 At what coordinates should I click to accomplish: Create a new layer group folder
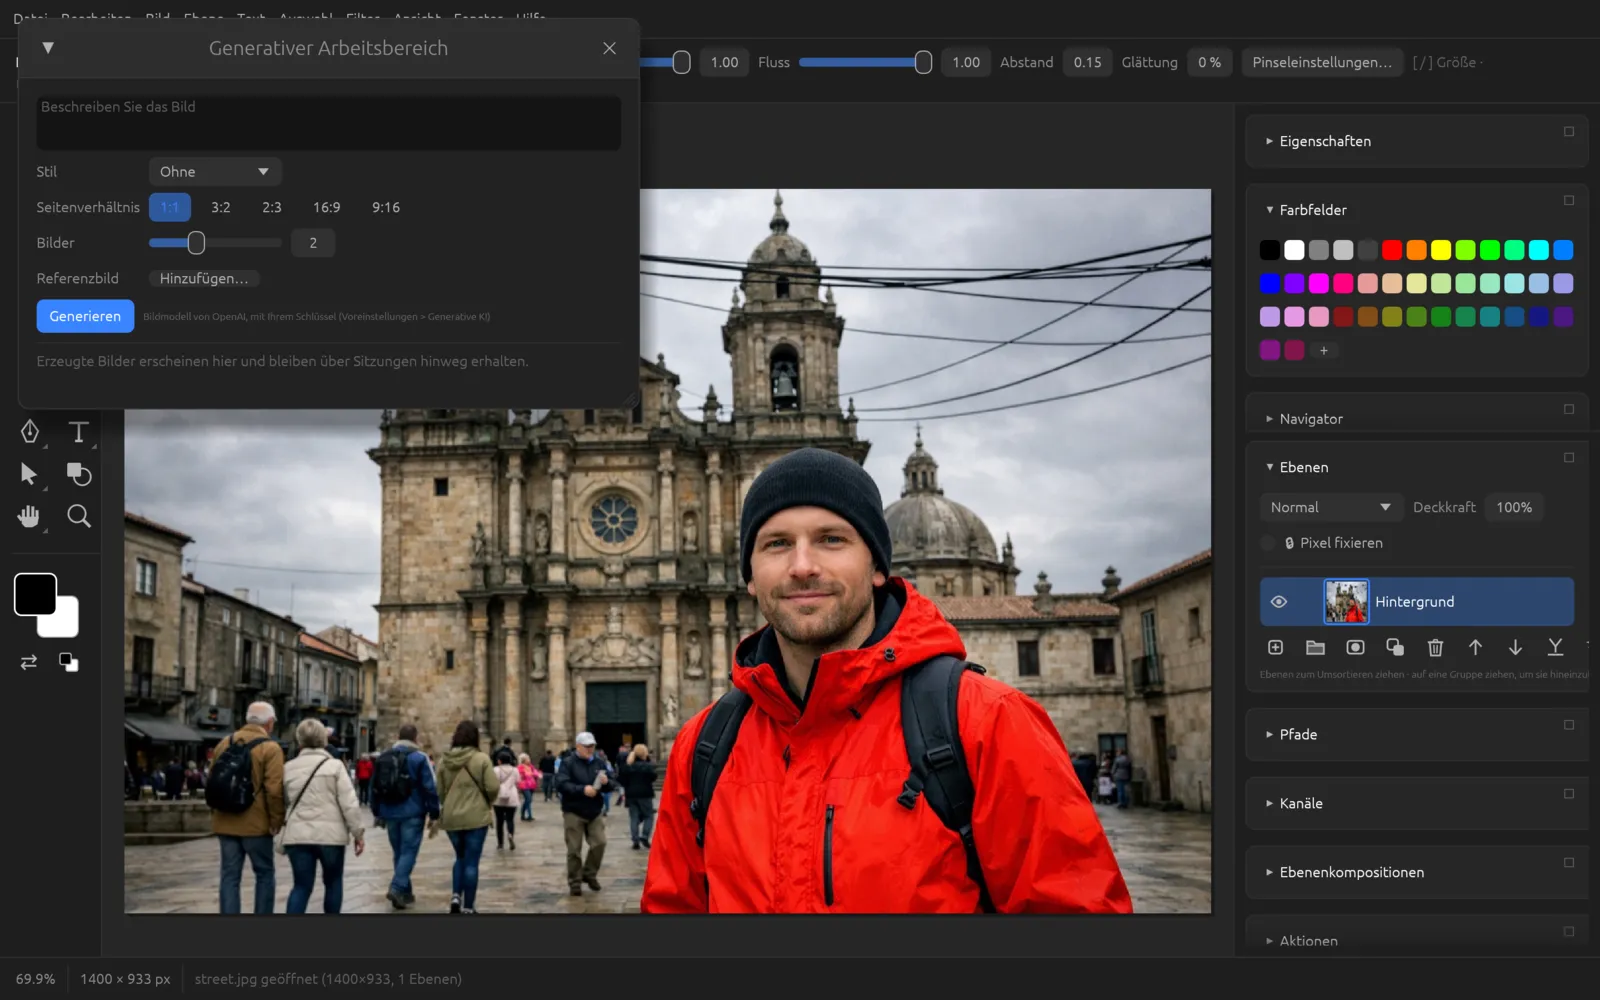point(1315,648)
